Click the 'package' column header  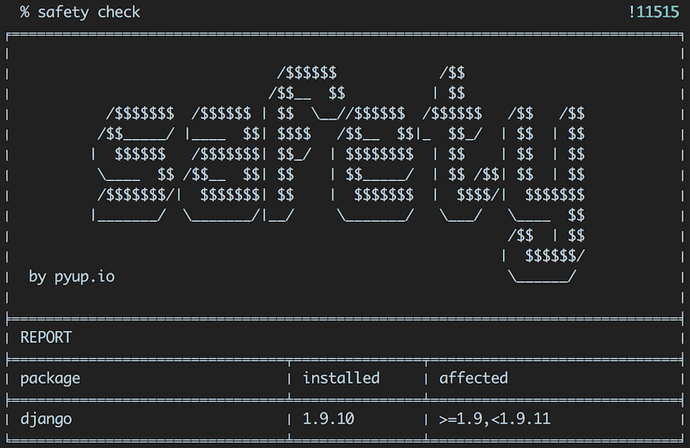coord(50,378)
